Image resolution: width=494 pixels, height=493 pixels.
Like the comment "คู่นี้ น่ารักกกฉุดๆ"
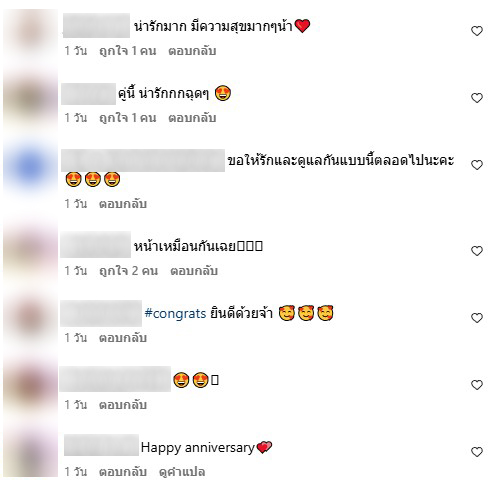pyautogui.click(x=477, y=98)
